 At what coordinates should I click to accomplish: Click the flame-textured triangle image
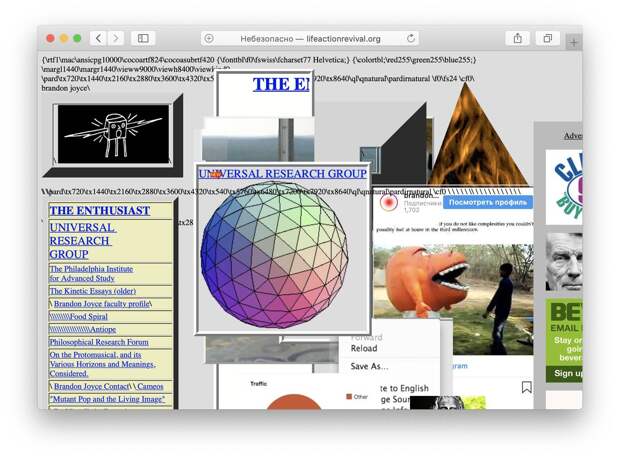(x=478, y=134)
